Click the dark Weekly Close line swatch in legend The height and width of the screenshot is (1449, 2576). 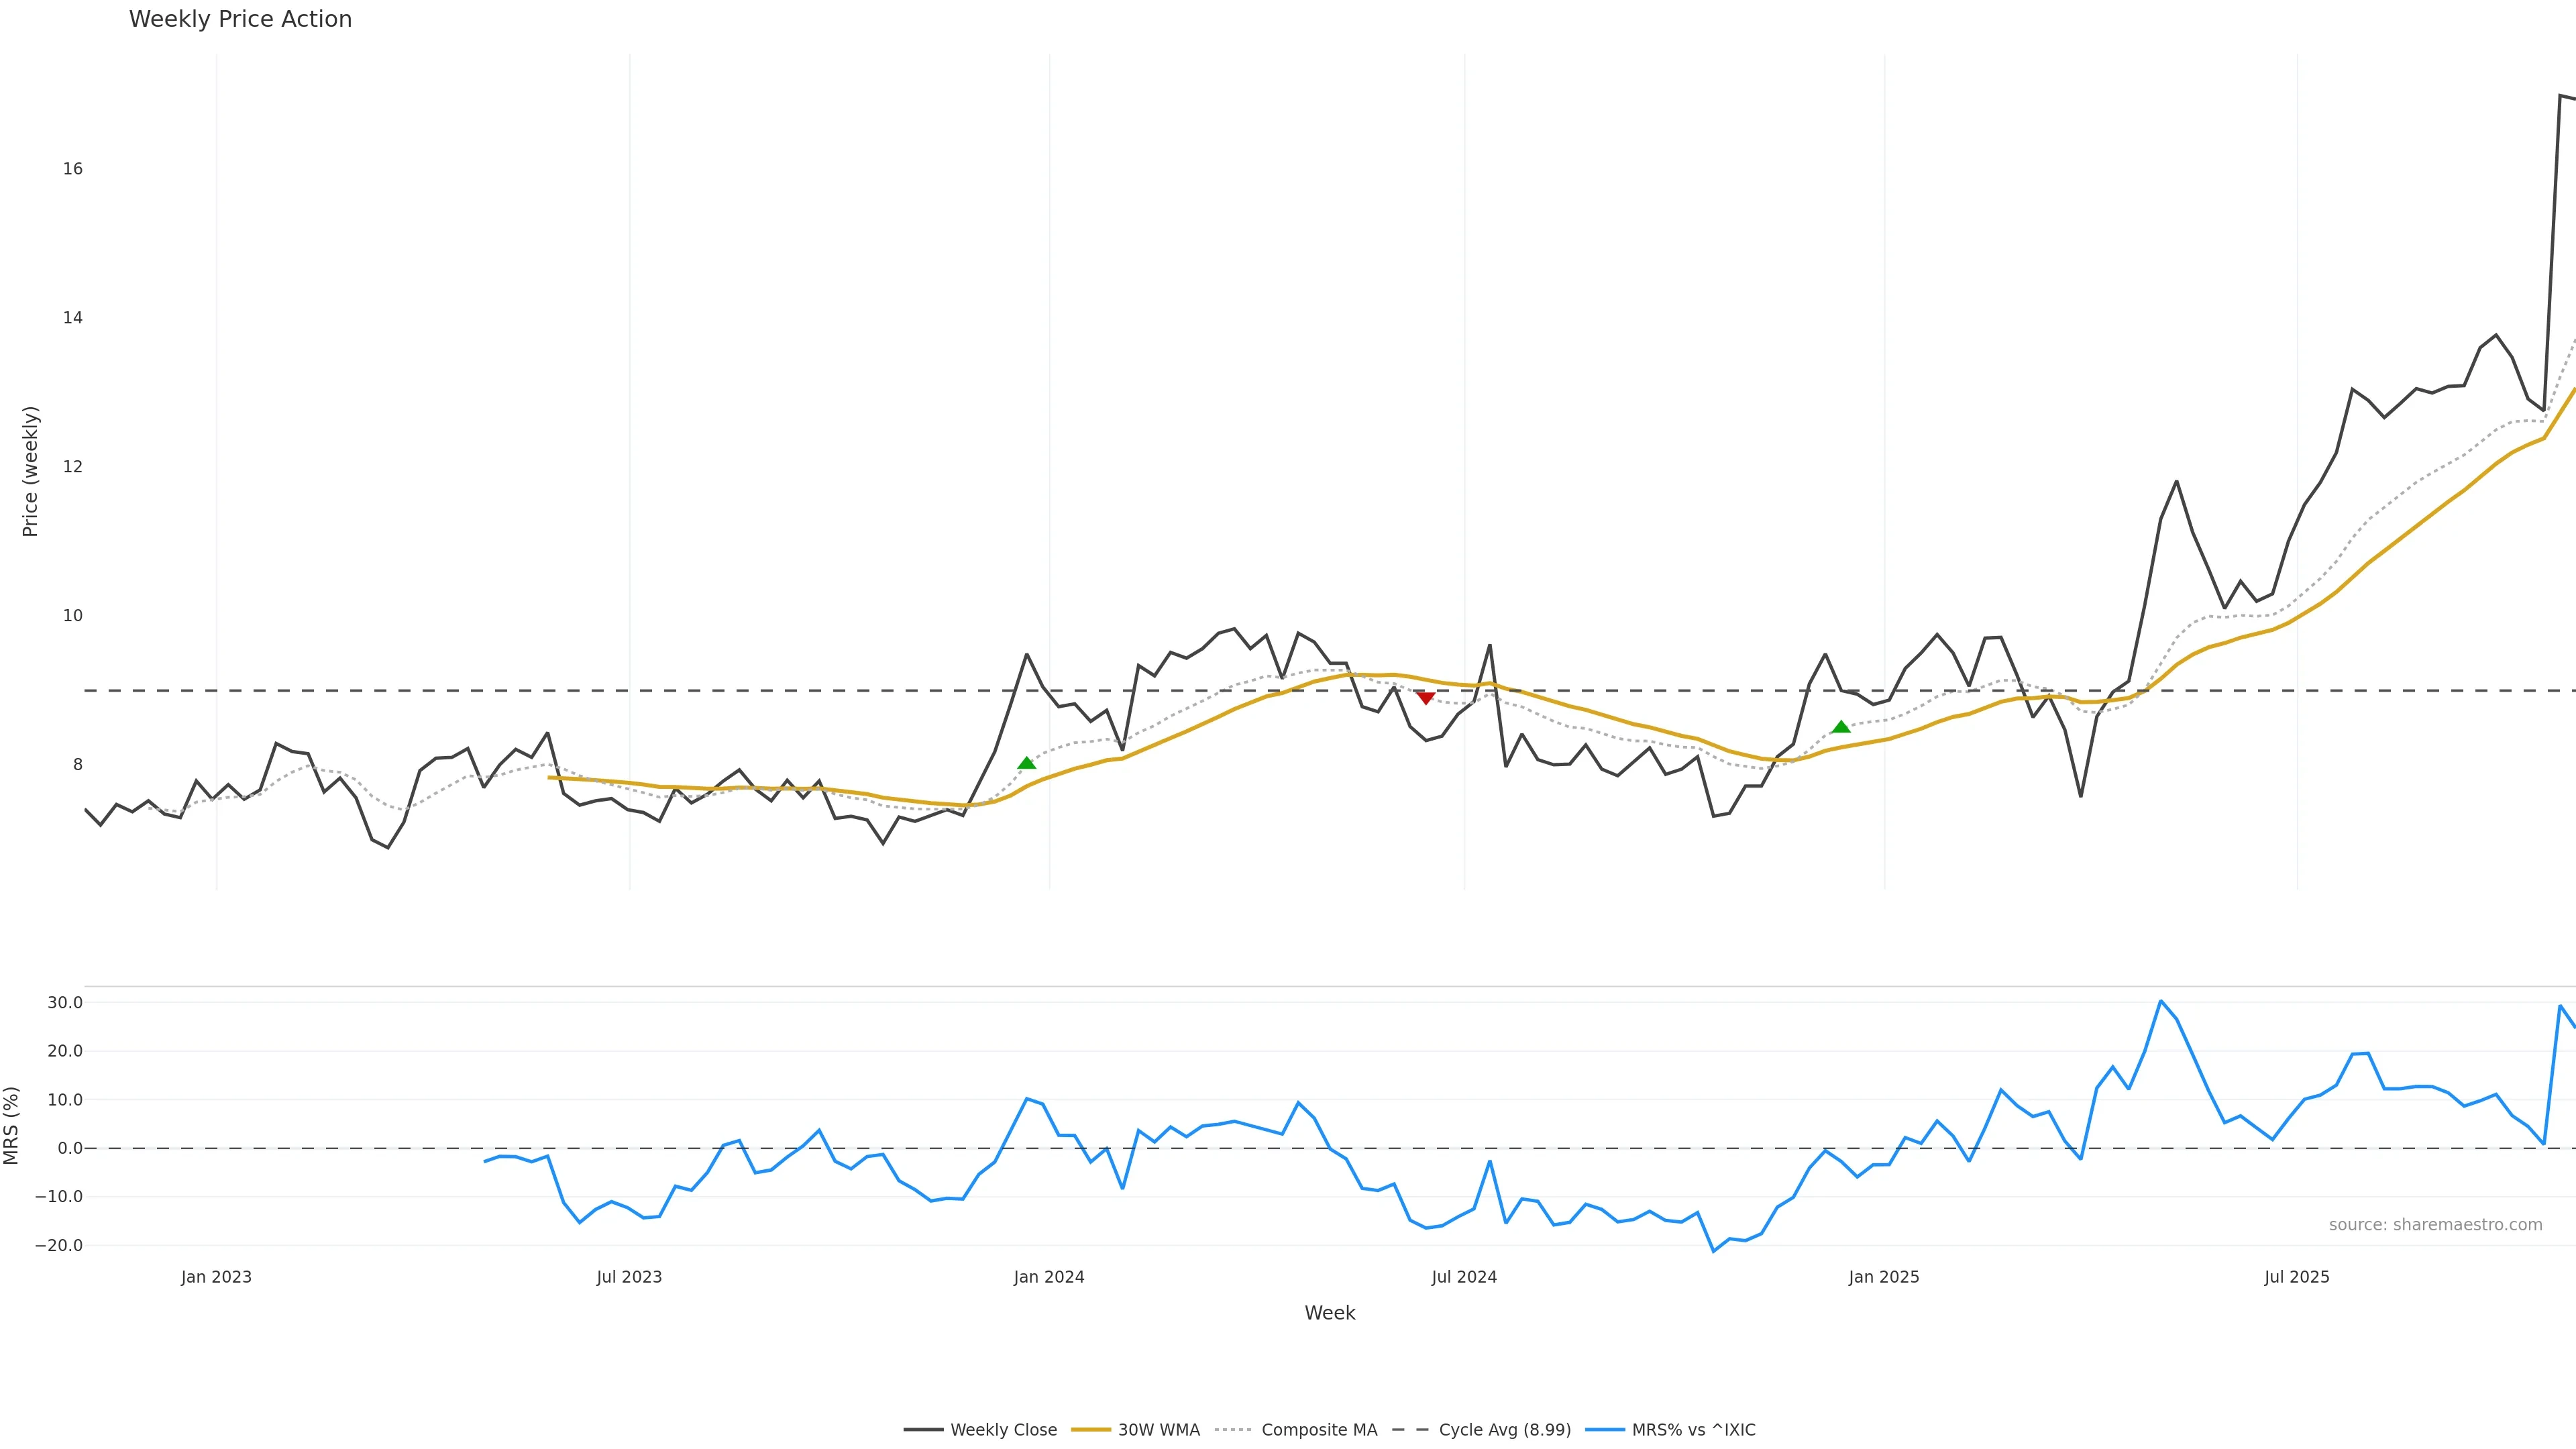click(923, 1430)
